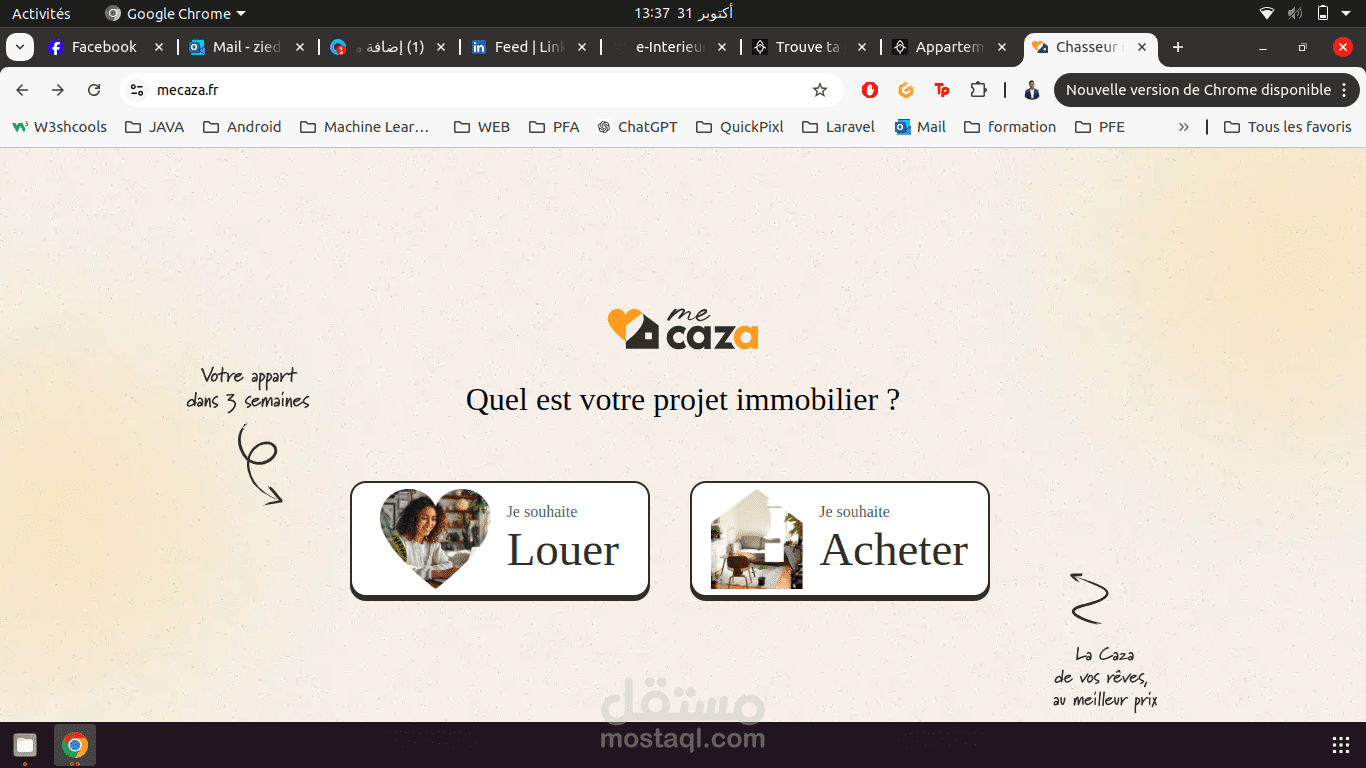The height and width of the screenshot is (768, 1366).
Task: Open the formation bookmarks folder
Action: (x=1010, y=127)
